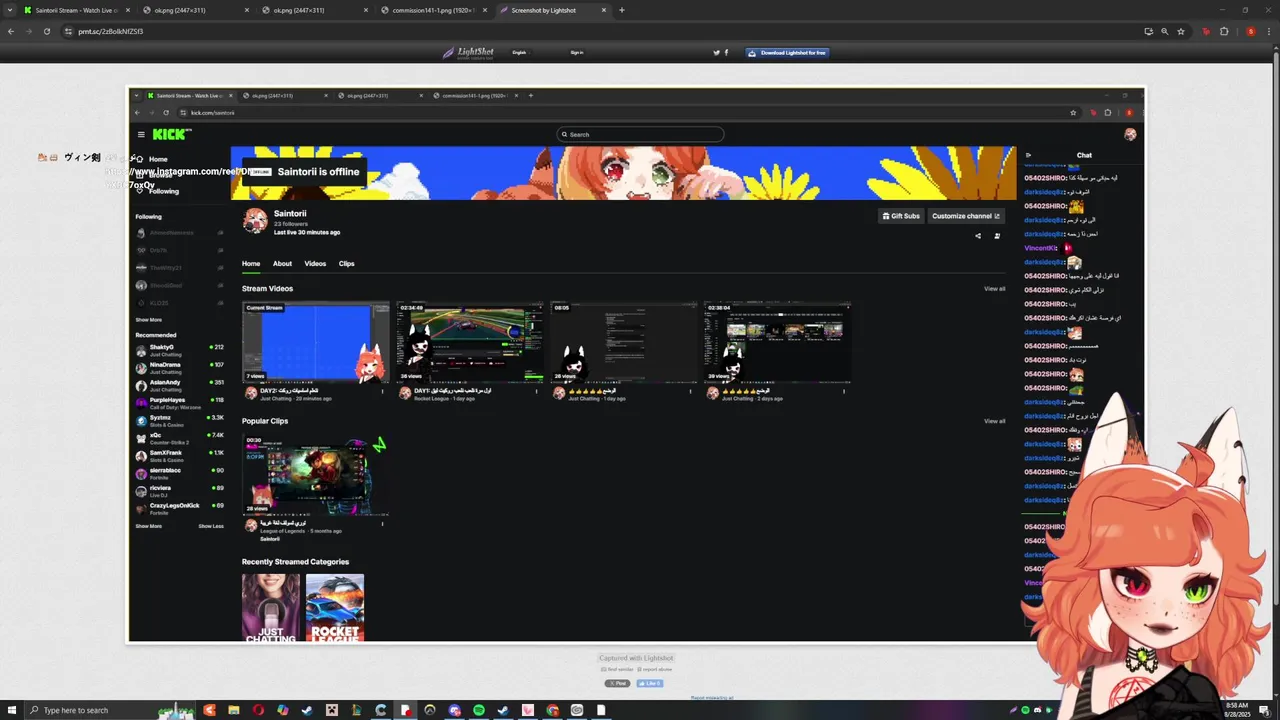1280x720 pixels.
Task: Go back in browser history
Action: click(x=11, y=31)
